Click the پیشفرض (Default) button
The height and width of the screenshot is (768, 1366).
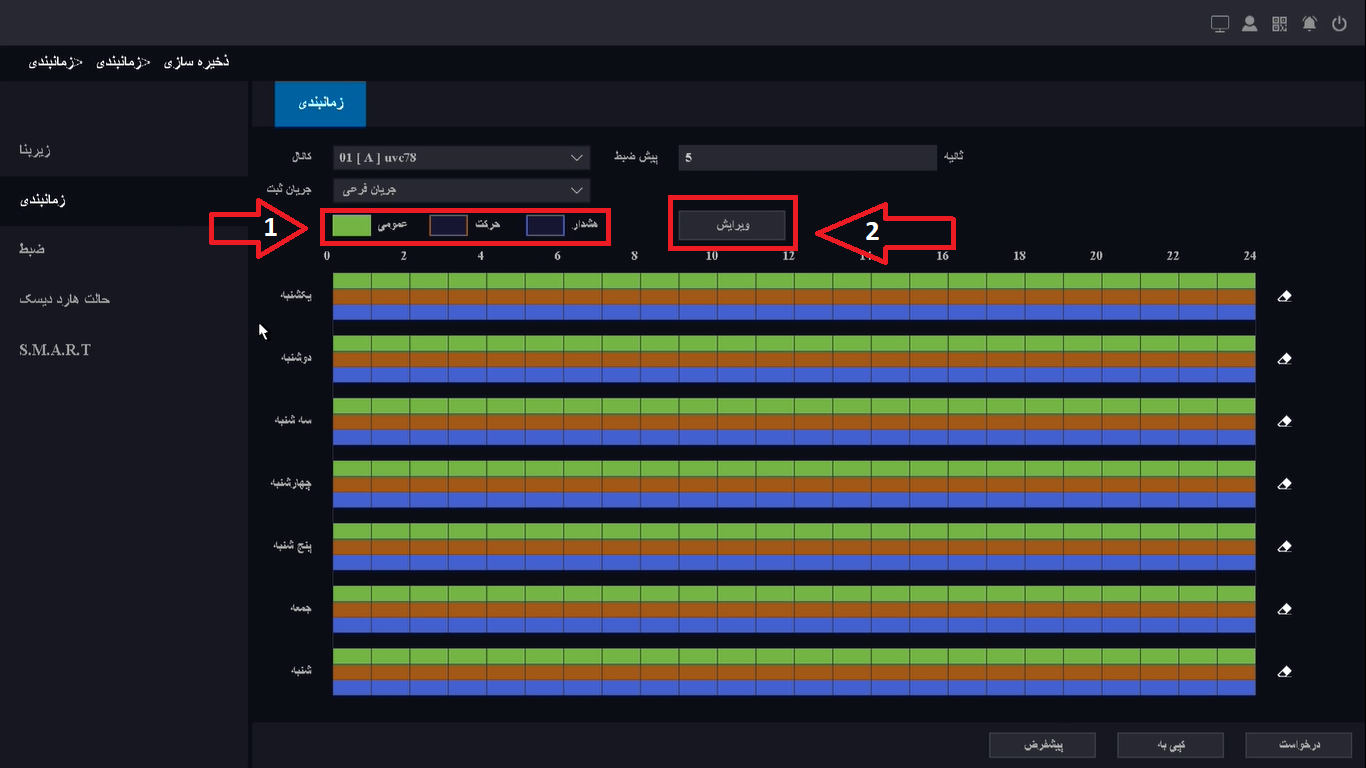click(1042, 745)
